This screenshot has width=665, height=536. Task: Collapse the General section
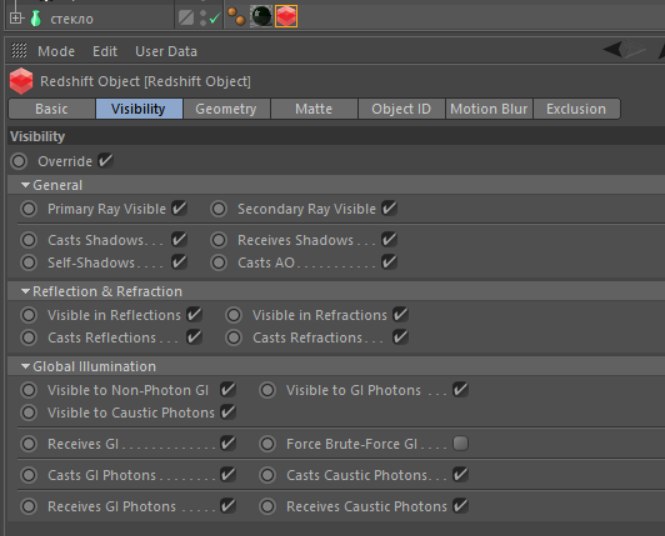pos(25,185)
